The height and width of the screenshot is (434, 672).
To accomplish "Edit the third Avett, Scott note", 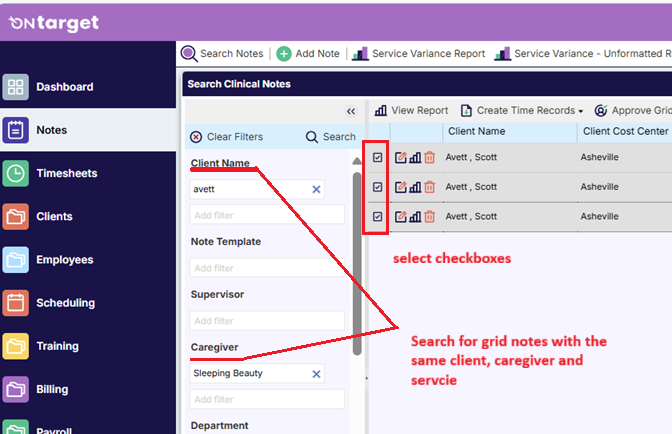I will click(x=400, y=217).
